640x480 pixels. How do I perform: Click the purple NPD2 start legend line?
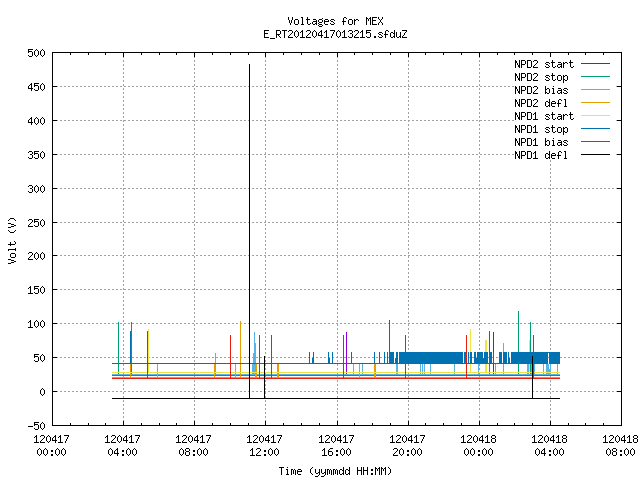click(595, 64)
